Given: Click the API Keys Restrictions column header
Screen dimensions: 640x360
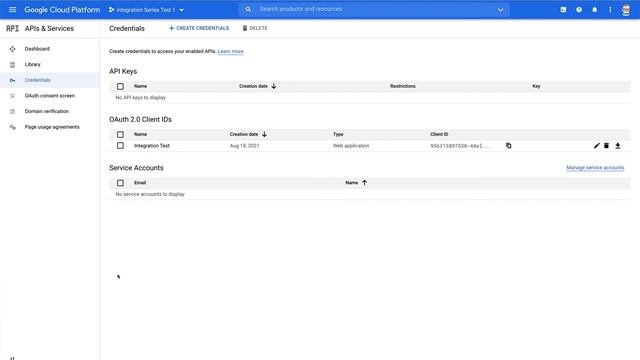Looking at the screenshot, I should 402,86.
